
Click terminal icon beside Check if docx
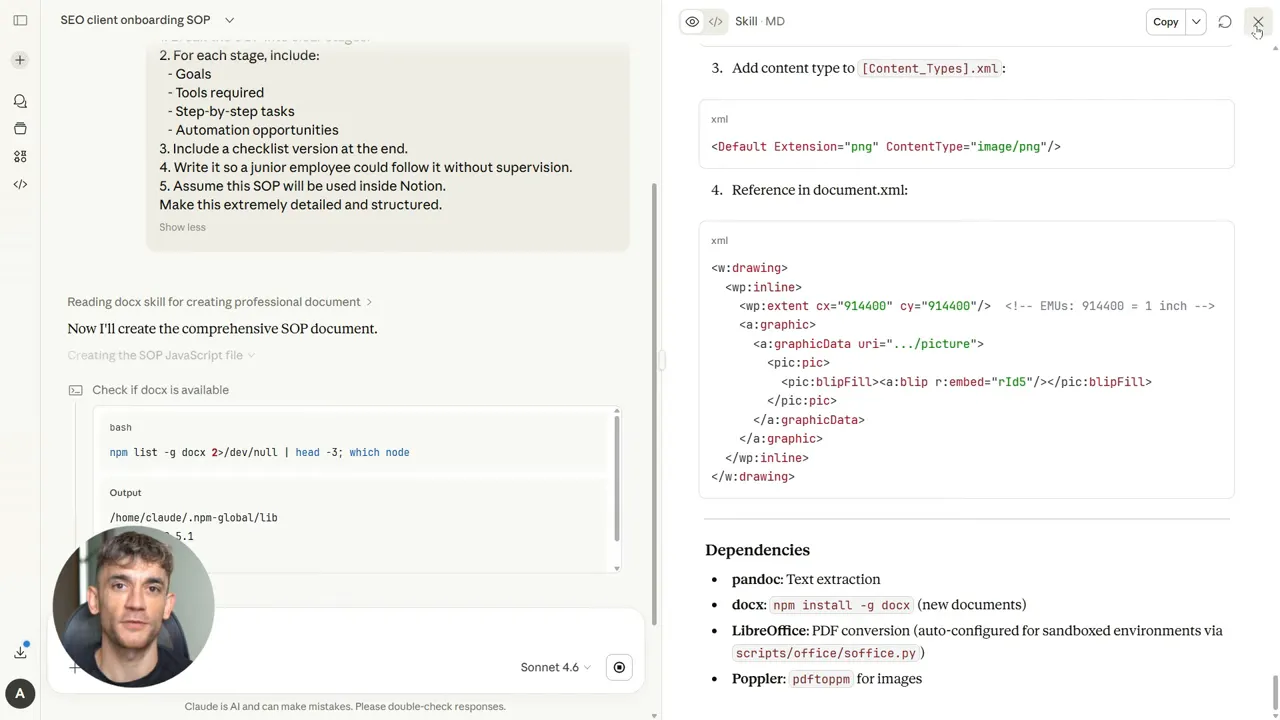tap(75, 390)
